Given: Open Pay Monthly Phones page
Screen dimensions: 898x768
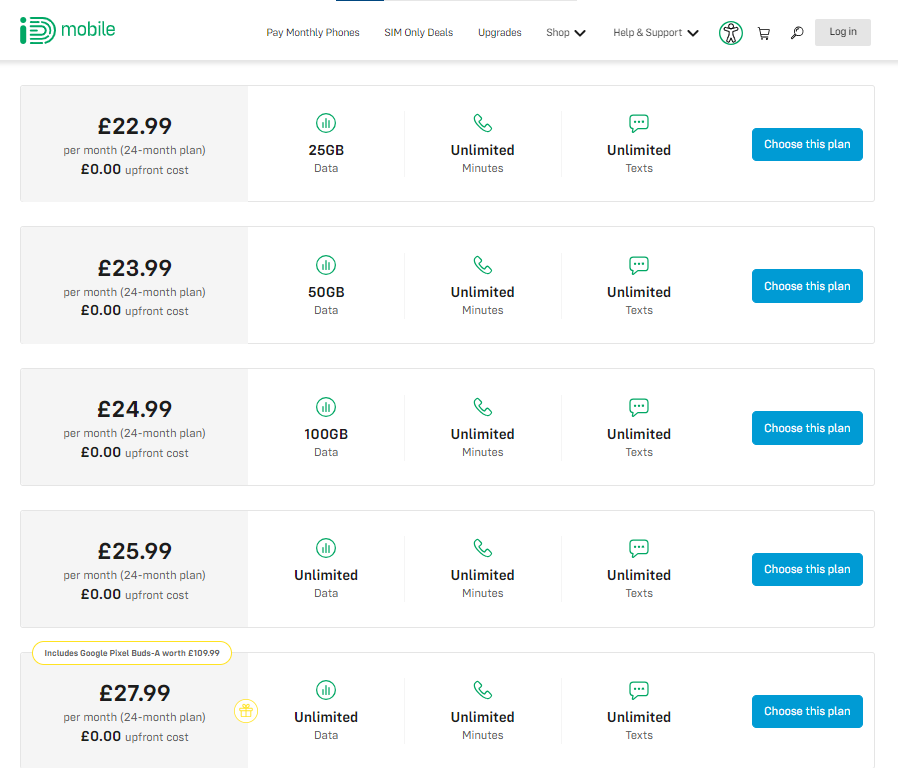Looking at the screenshot, I should click(313, 33).
